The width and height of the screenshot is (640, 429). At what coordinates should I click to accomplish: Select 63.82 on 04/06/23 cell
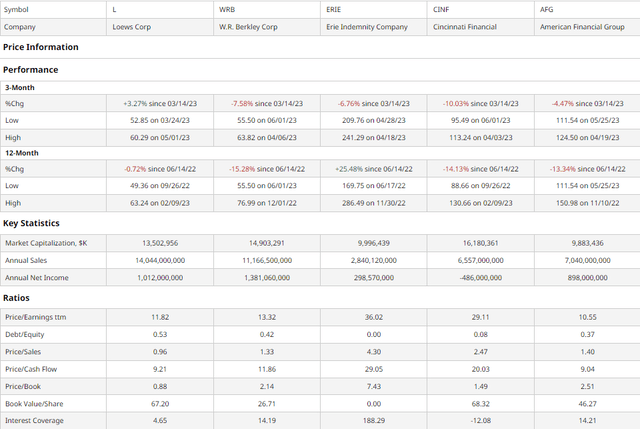tap(267, 138)
